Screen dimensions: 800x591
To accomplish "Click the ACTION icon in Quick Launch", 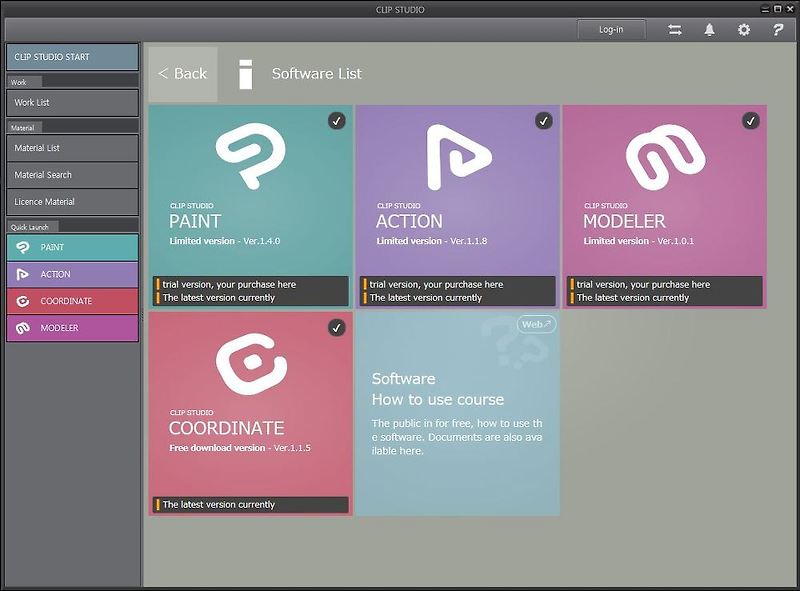I will [22, 274].
